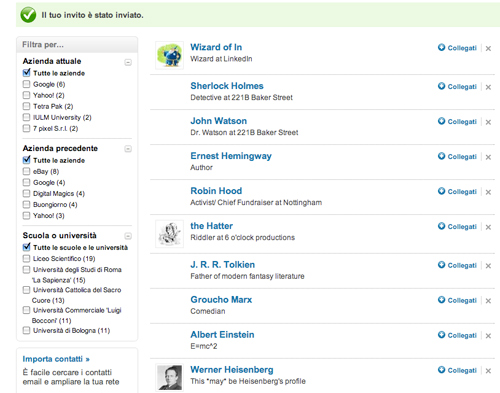Click Collegati next to Sherlock Holmes
The height and width of the screenshot is (393, 500).
point(457,87)
